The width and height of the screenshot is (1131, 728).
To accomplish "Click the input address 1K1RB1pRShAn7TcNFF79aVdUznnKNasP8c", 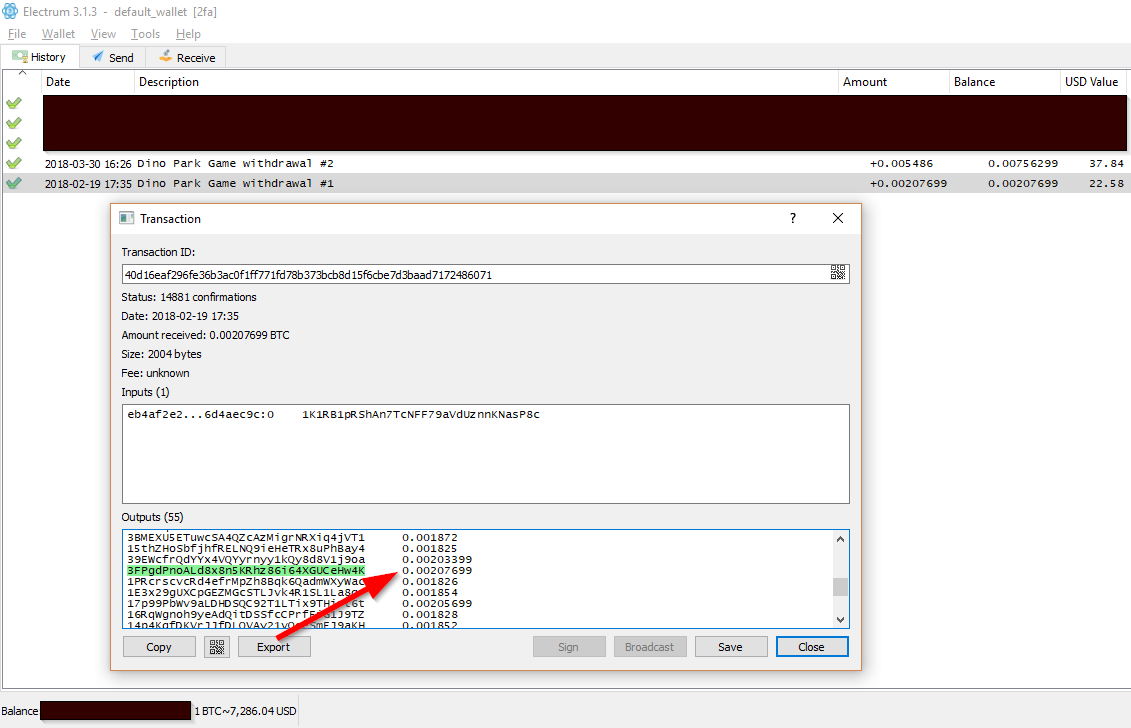I will coord(421,414).
